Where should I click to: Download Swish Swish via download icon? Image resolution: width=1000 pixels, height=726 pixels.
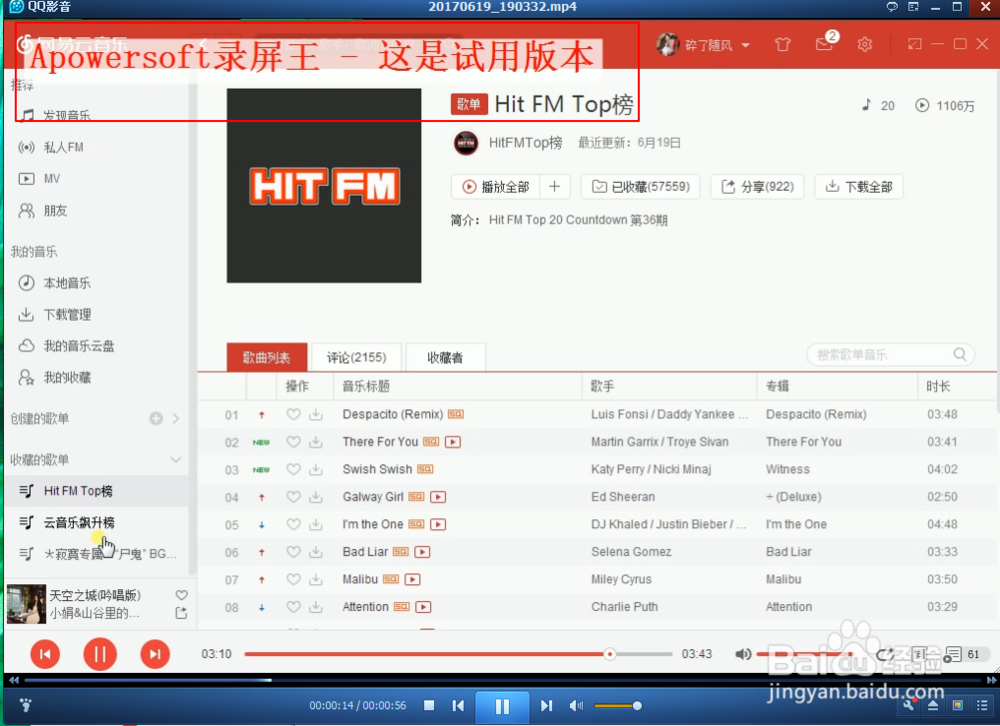point(316,470)
